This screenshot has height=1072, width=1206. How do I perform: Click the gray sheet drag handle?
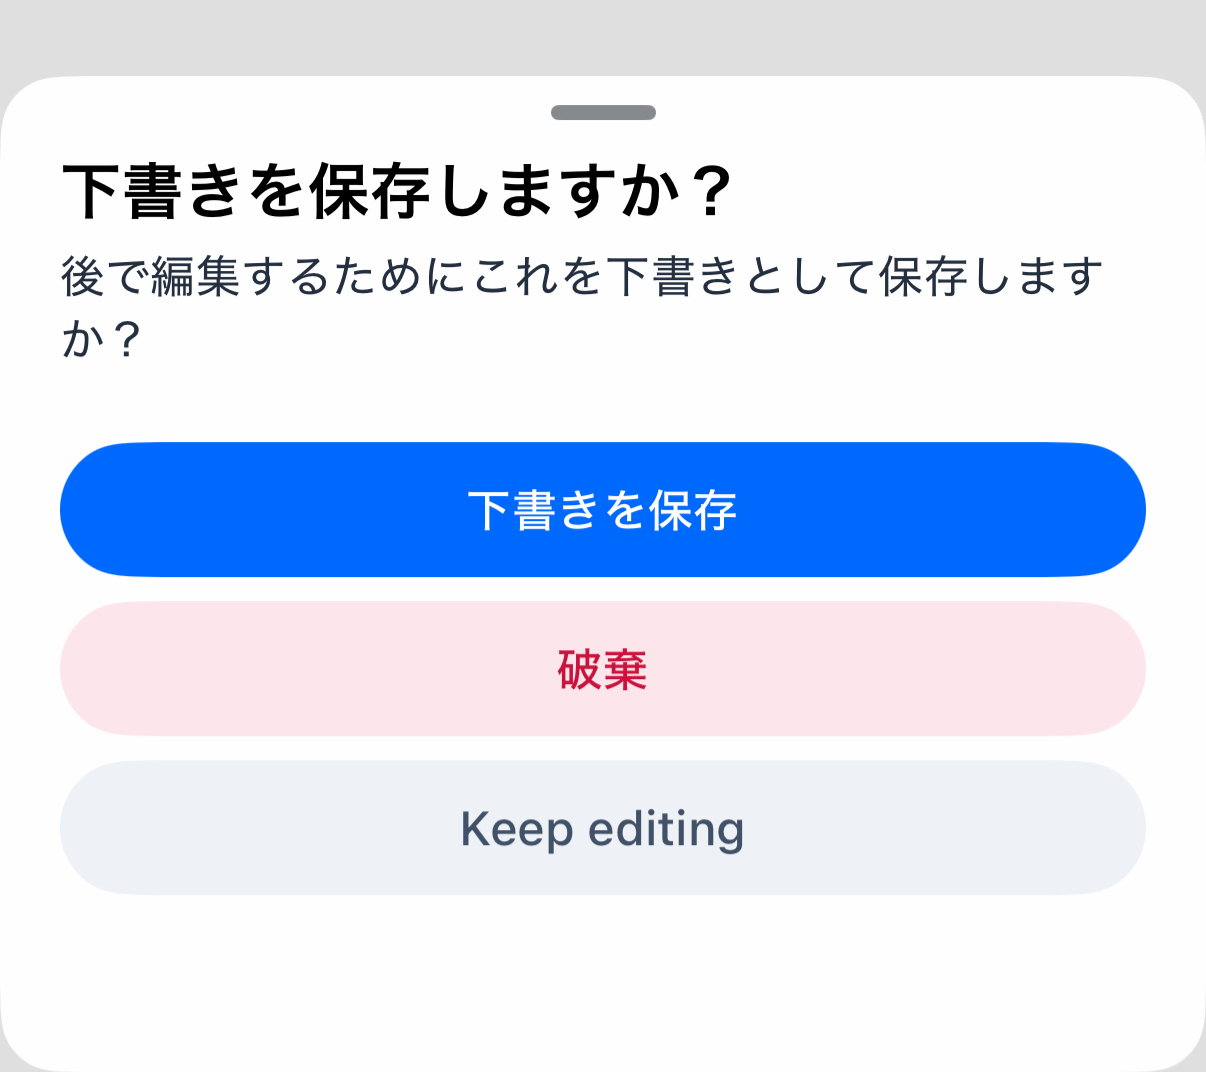603,112
